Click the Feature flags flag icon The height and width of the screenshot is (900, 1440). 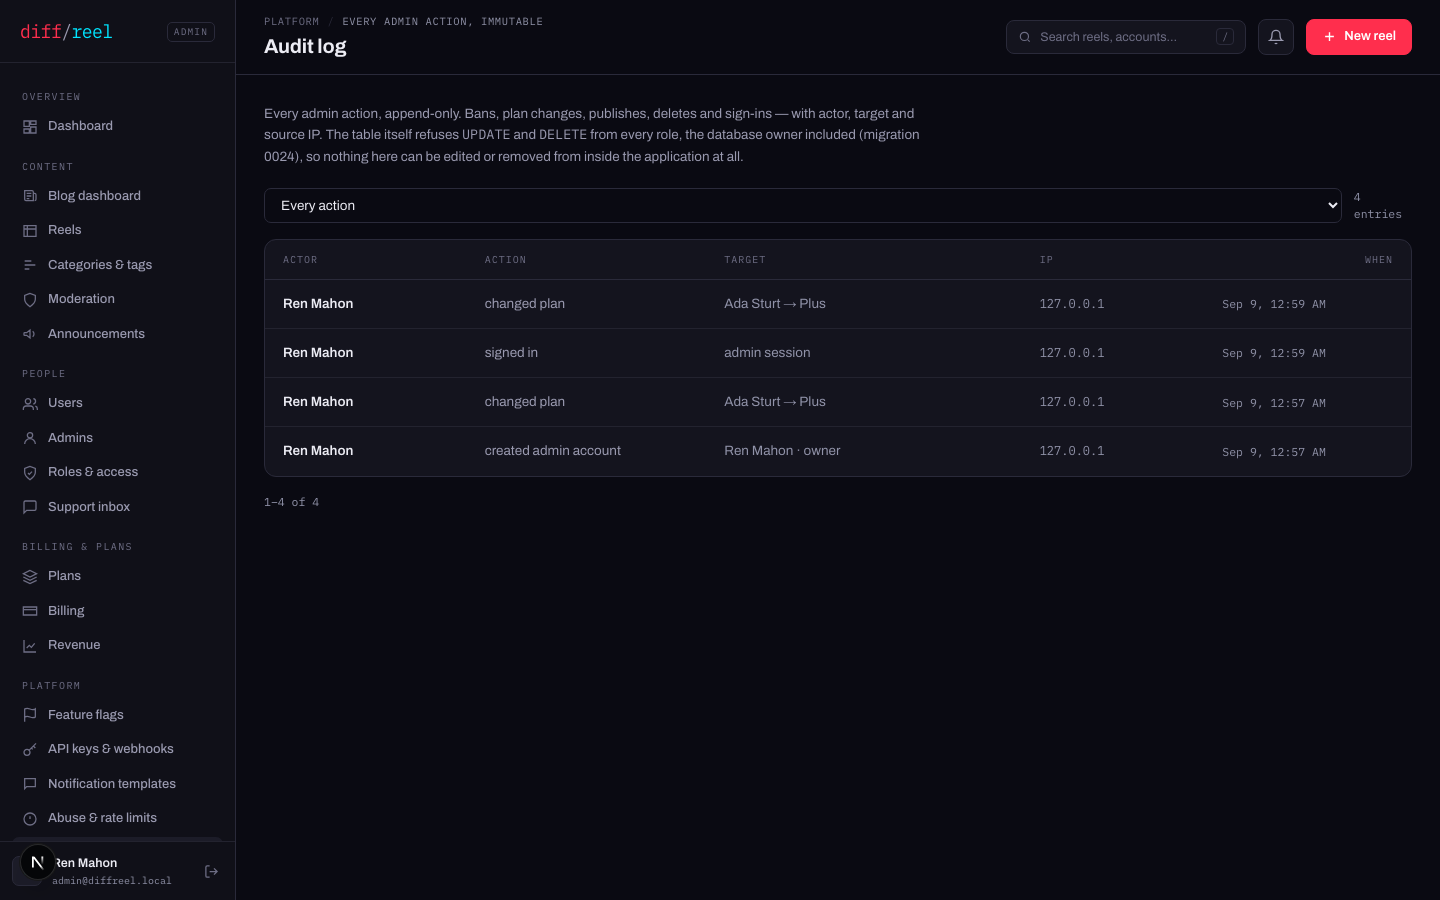pos(30,715)
